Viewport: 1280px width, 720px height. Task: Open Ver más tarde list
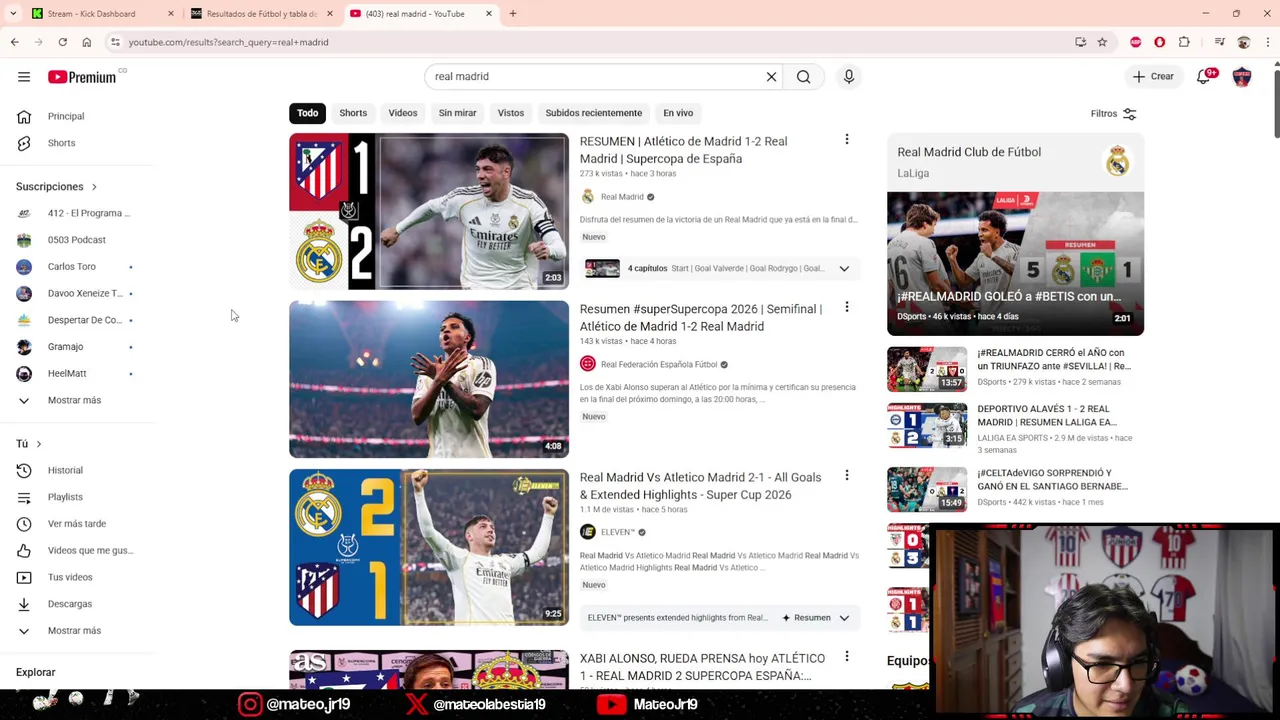tap(76, 524)
